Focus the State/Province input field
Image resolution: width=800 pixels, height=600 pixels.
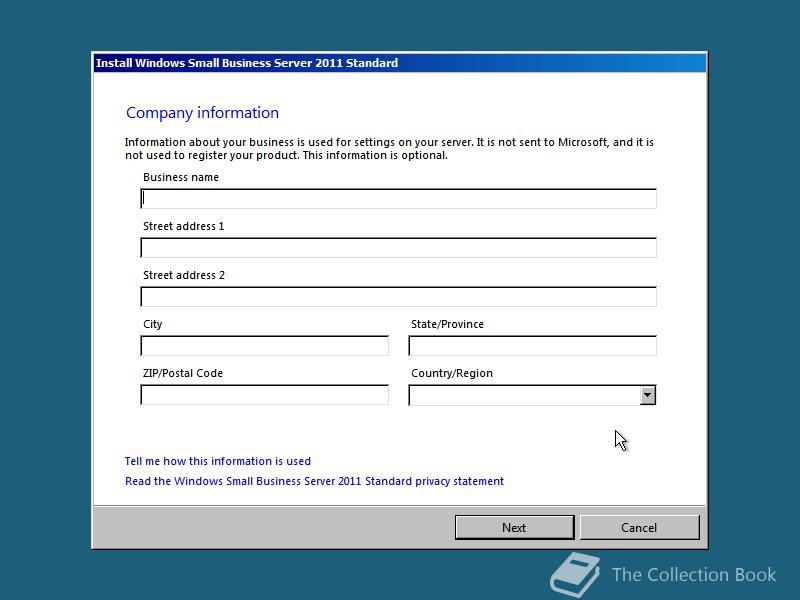(533, 345)
